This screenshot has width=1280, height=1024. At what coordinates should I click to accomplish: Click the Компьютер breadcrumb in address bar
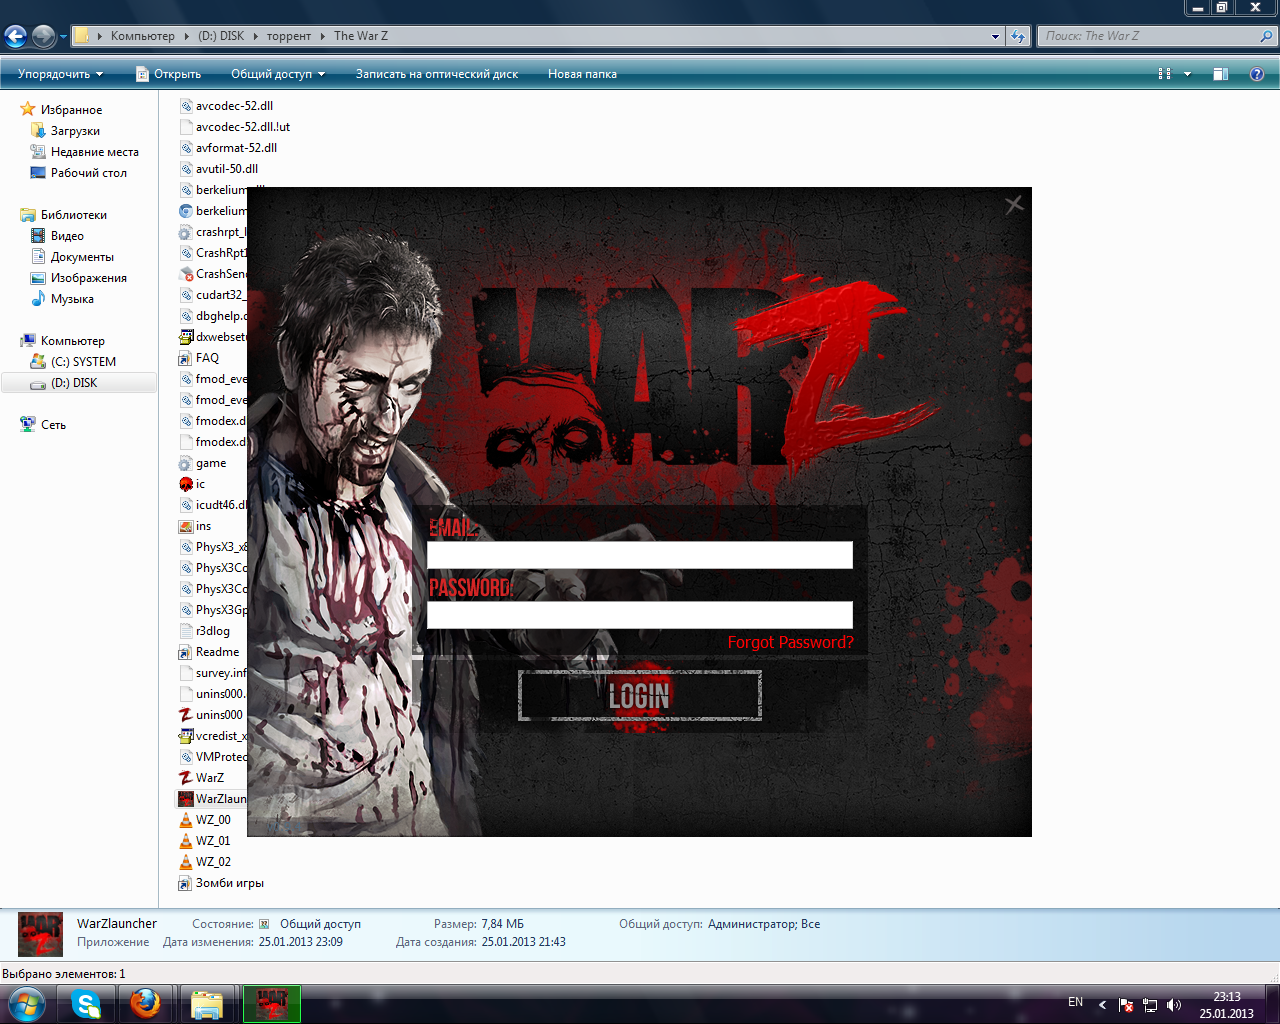pos(142,36)
